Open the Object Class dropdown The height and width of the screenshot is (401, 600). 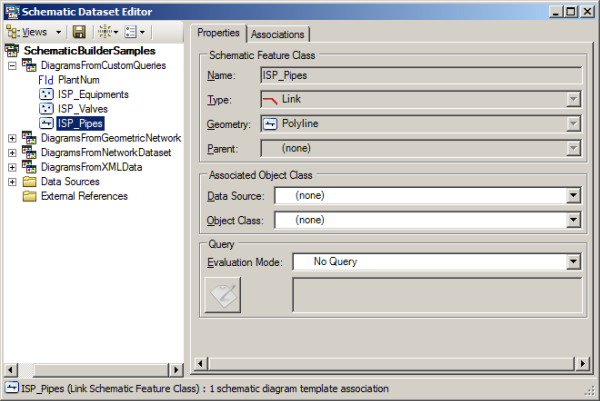click(x=573, y=219)
